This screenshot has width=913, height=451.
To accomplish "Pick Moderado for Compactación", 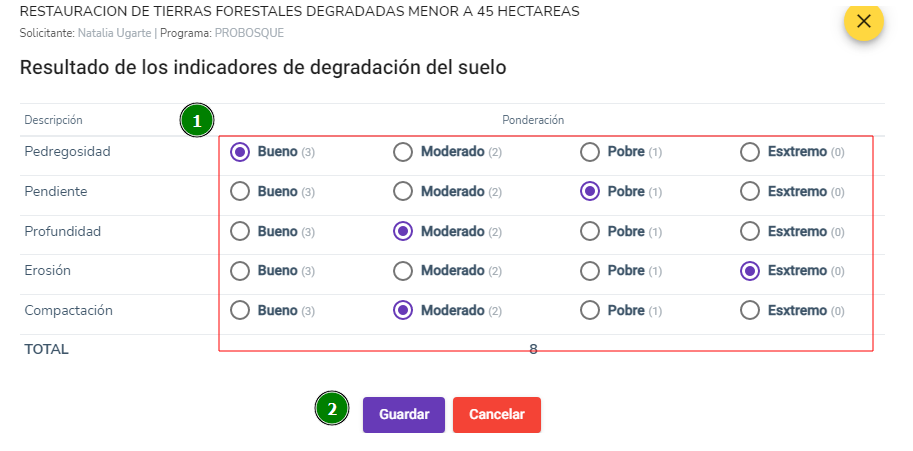I will click(x=403, y=311).
